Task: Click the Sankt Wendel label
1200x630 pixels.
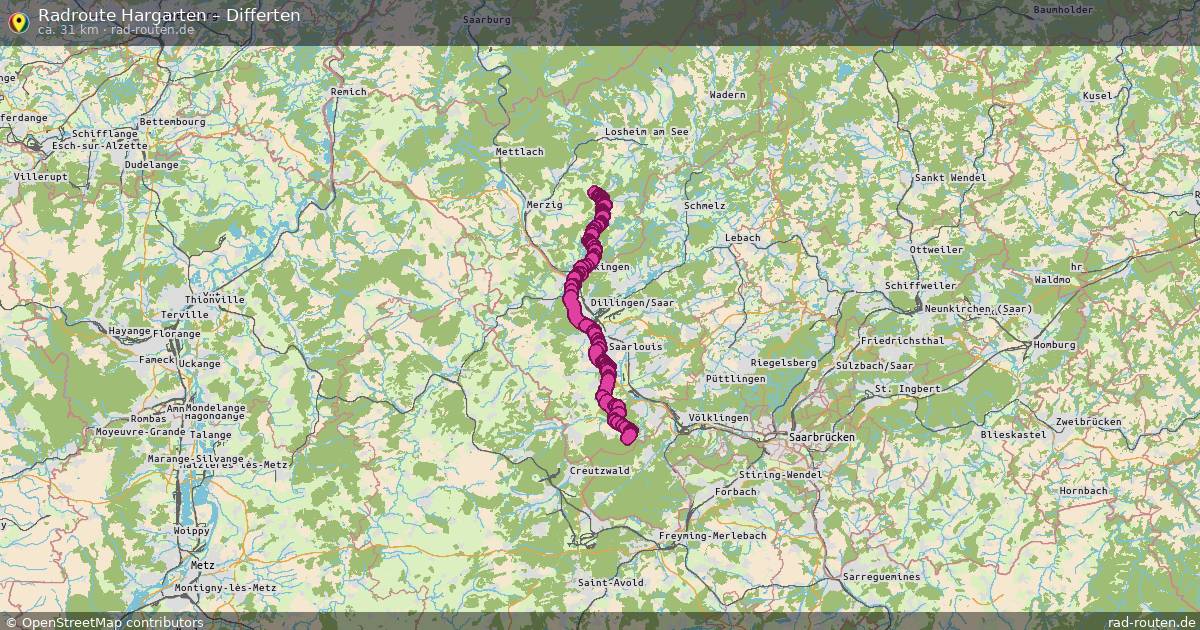Action: 950,177
